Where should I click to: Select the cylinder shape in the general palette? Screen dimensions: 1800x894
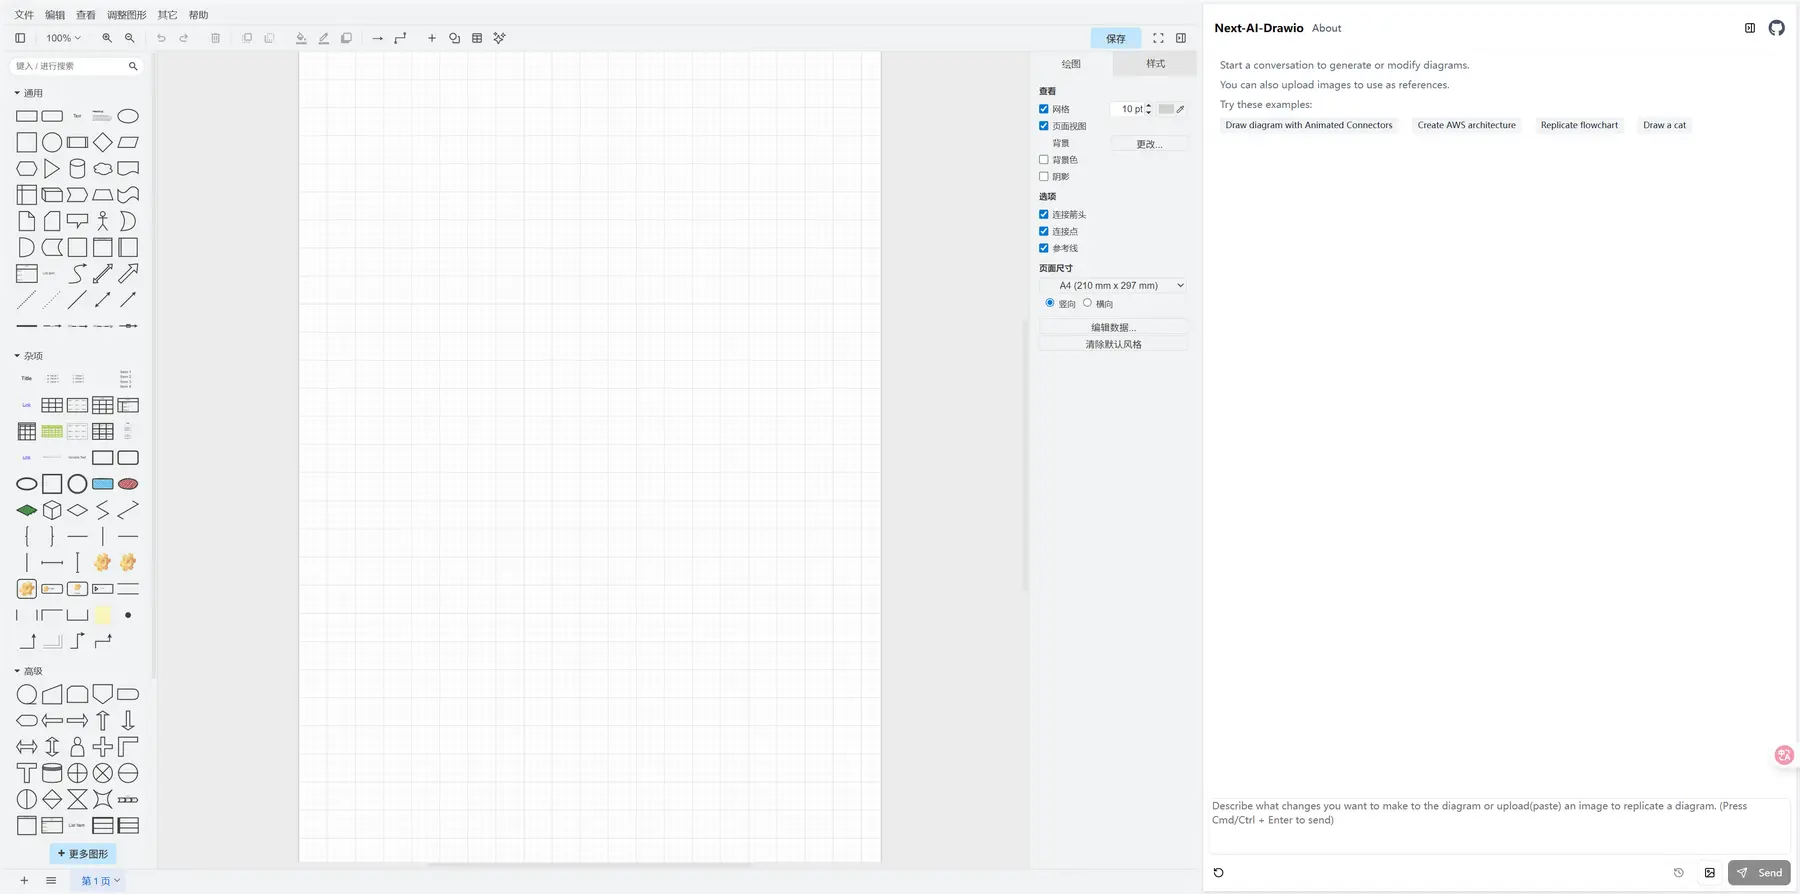tap(77, 169)
